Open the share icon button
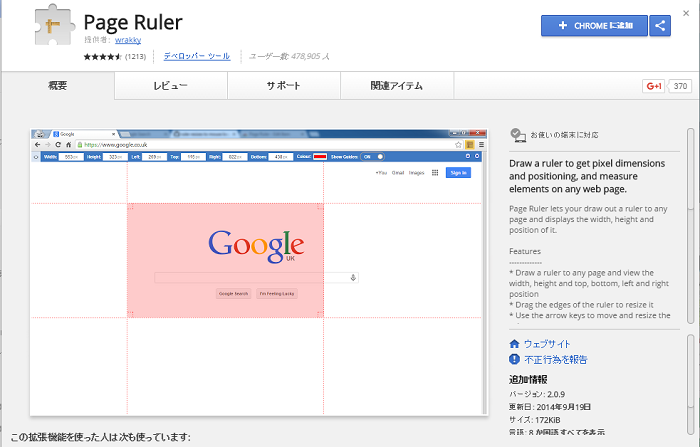The image size is (700, 447). click(x=660, y=26)
